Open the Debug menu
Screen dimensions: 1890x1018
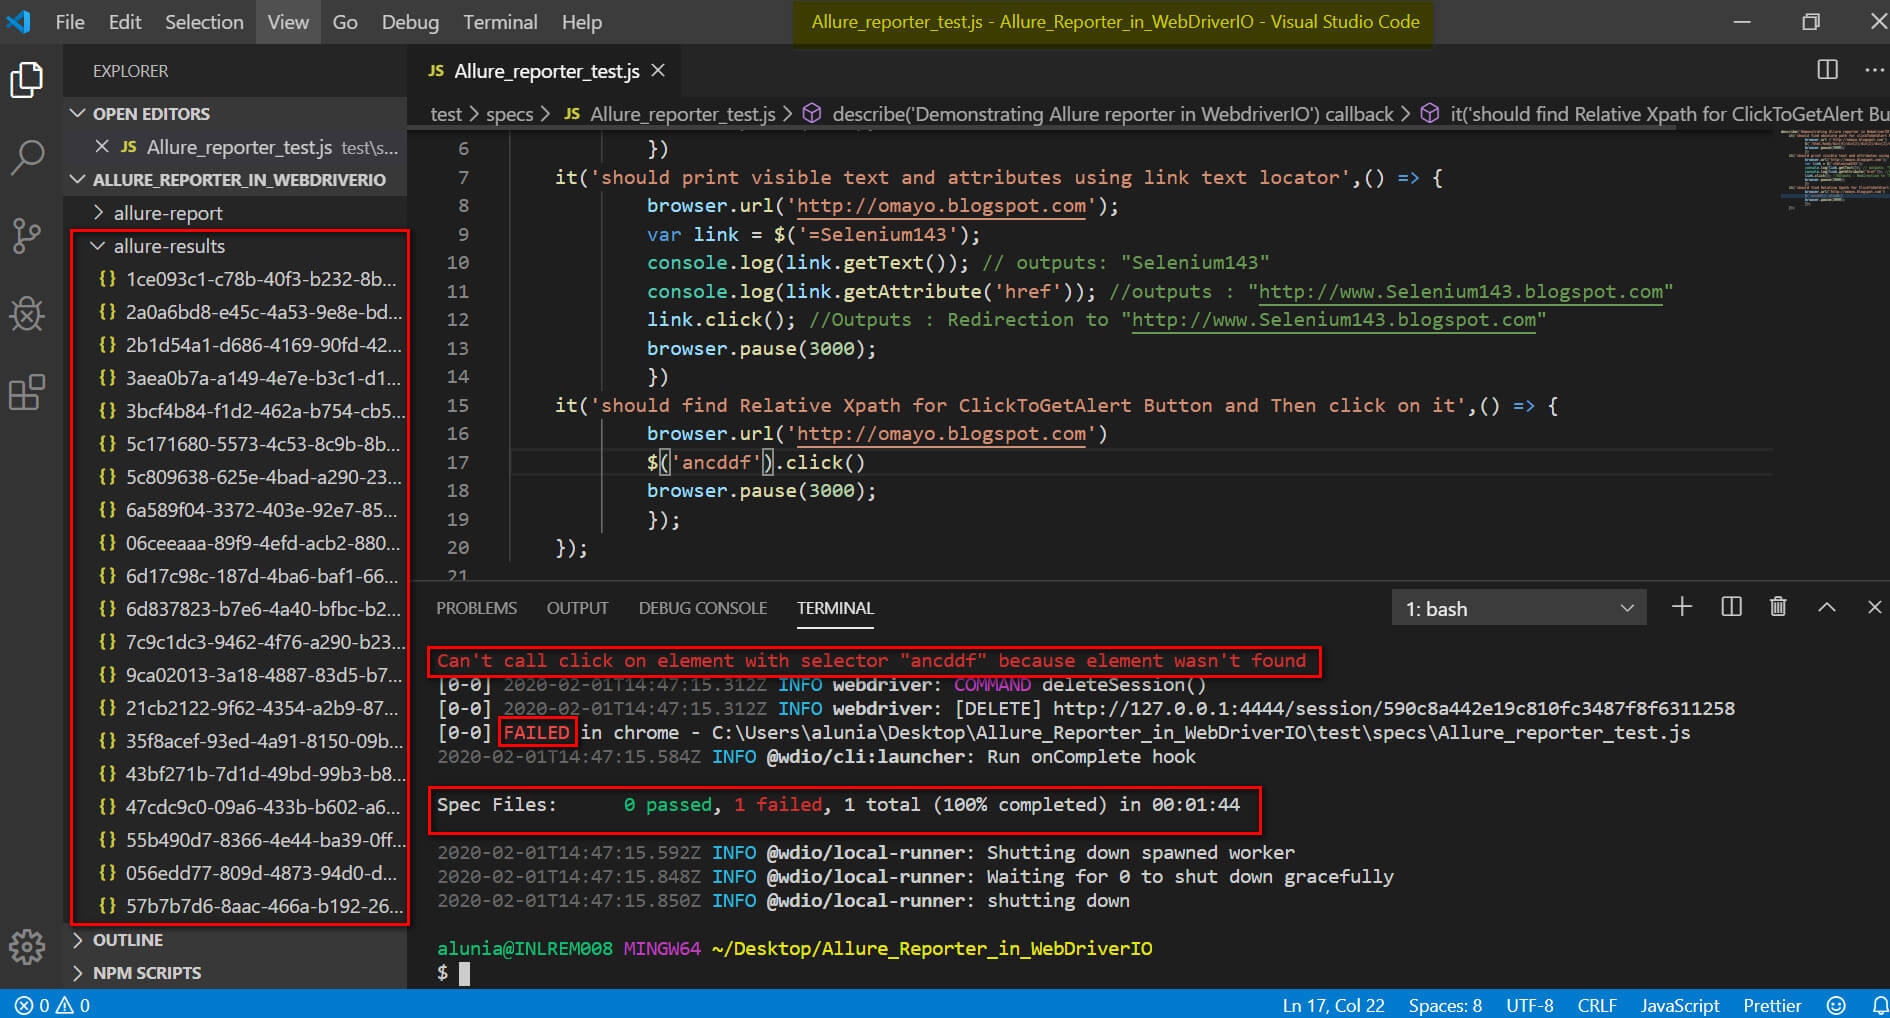[410, 22]
